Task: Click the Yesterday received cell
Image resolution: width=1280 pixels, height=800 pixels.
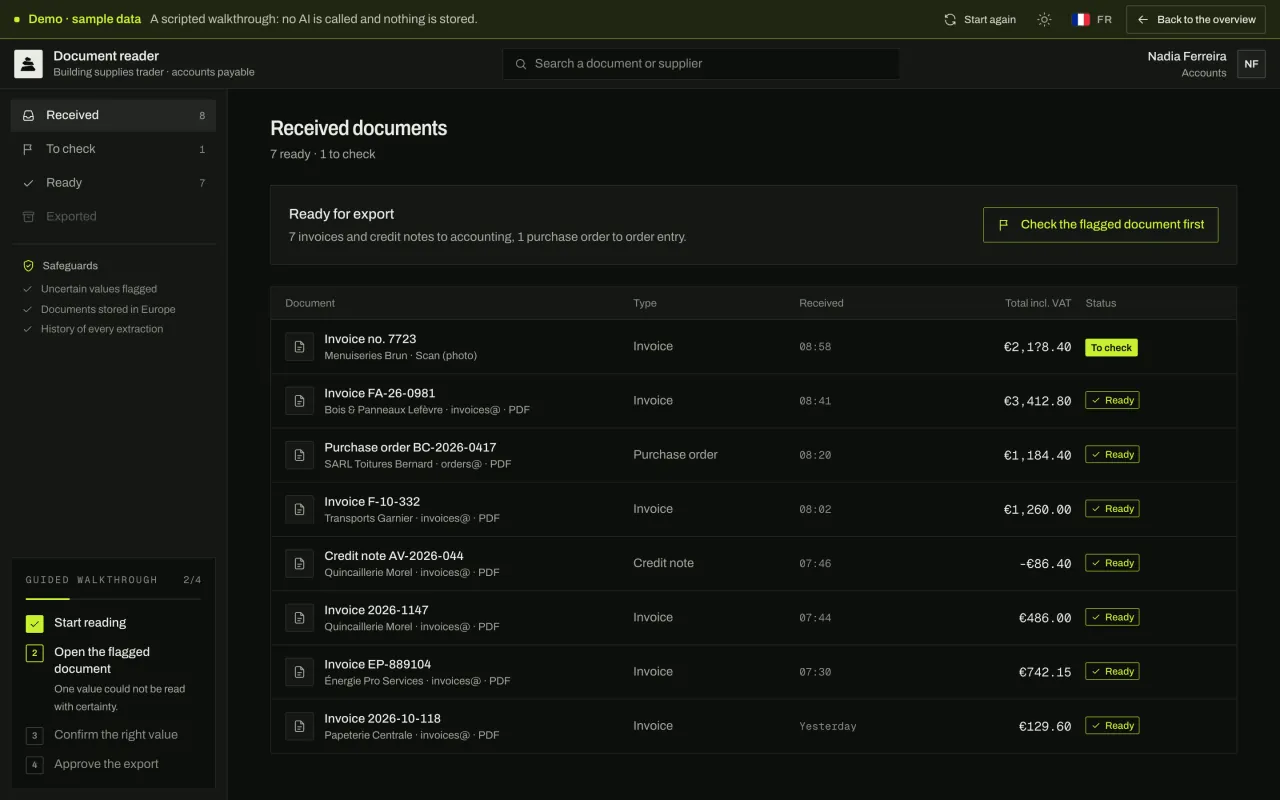Action: click(x=828, y=726)
